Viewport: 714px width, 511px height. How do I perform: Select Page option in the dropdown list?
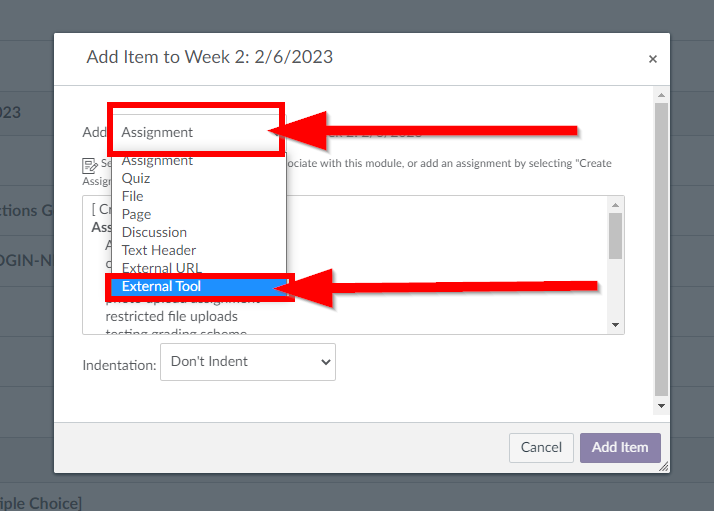[136, 214]
